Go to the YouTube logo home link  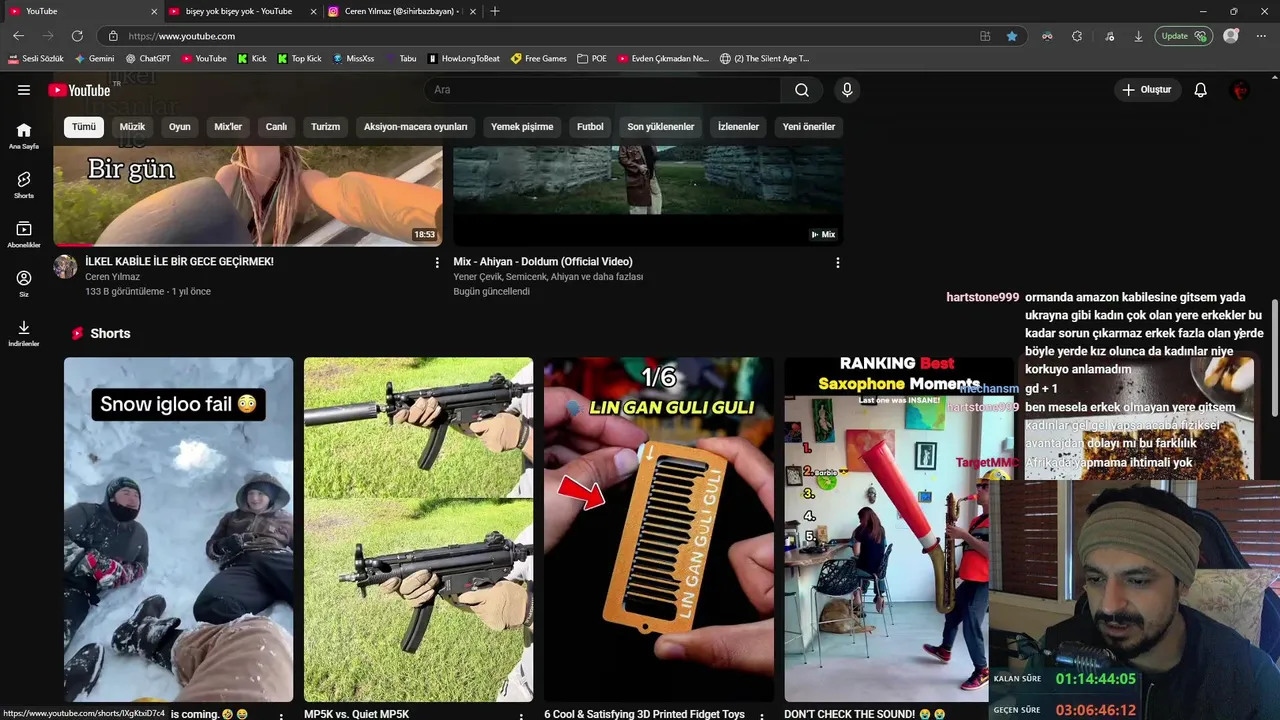(79, 90)
